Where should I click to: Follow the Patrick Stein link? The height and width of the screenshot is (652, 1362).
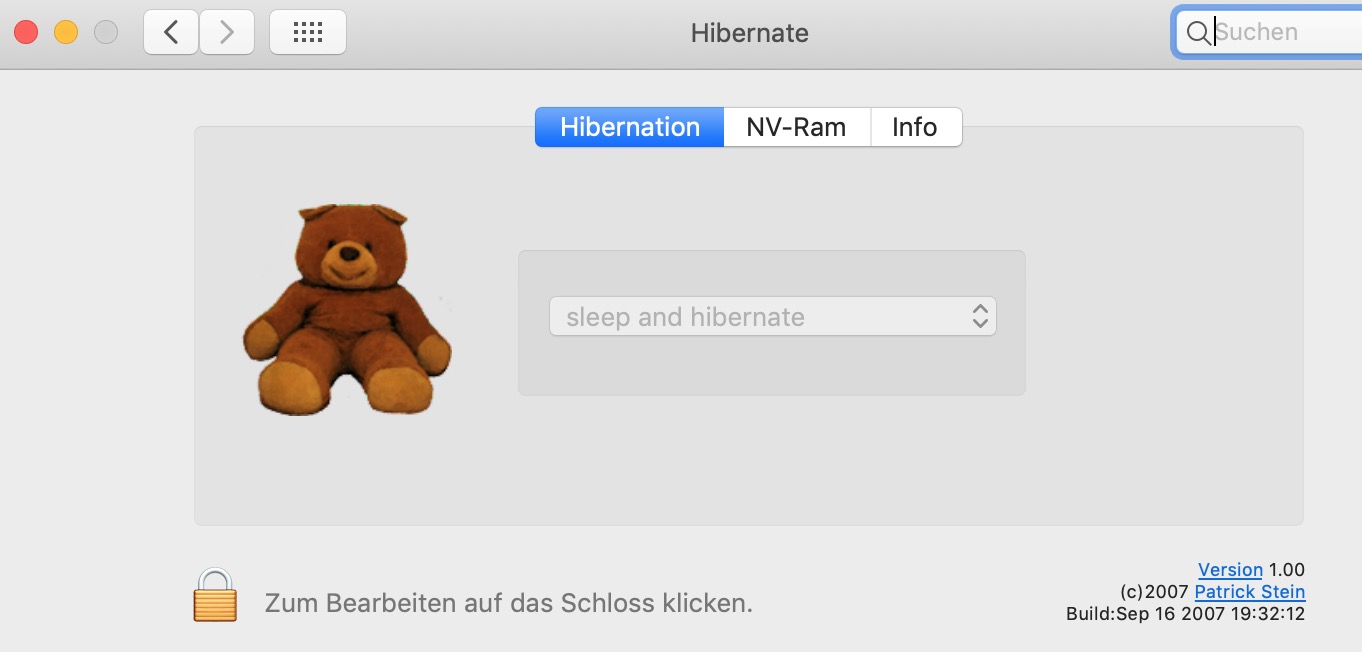[x=1249, y=592]
